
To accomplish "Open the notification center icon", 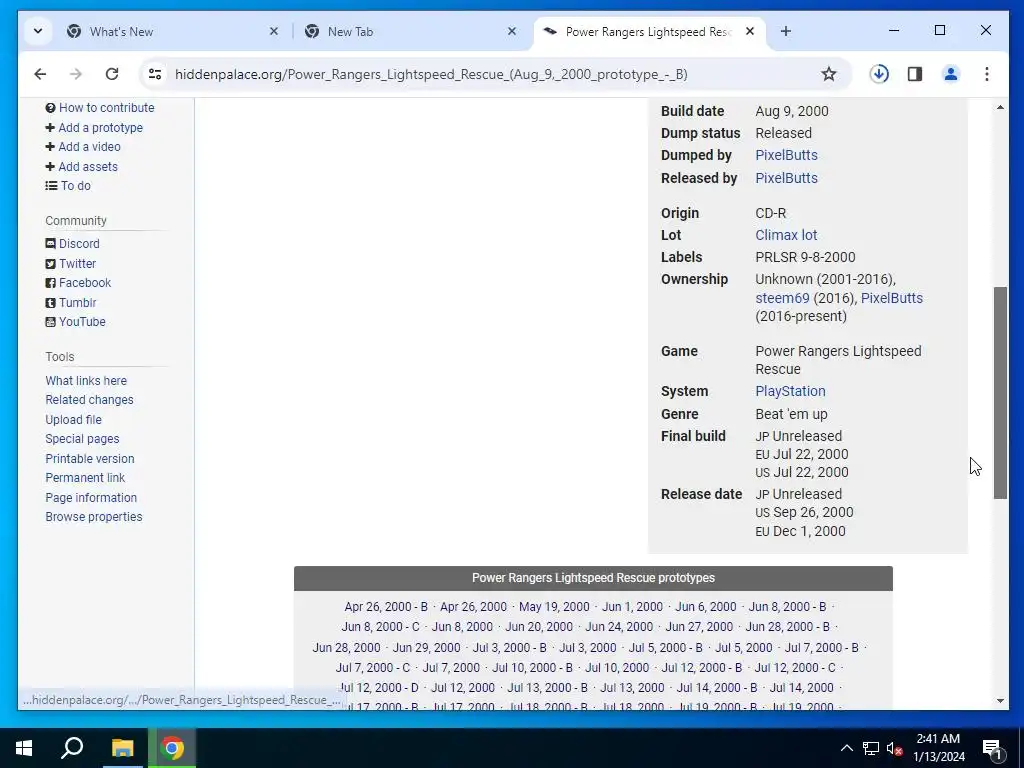I will click(x=992, y=748).
